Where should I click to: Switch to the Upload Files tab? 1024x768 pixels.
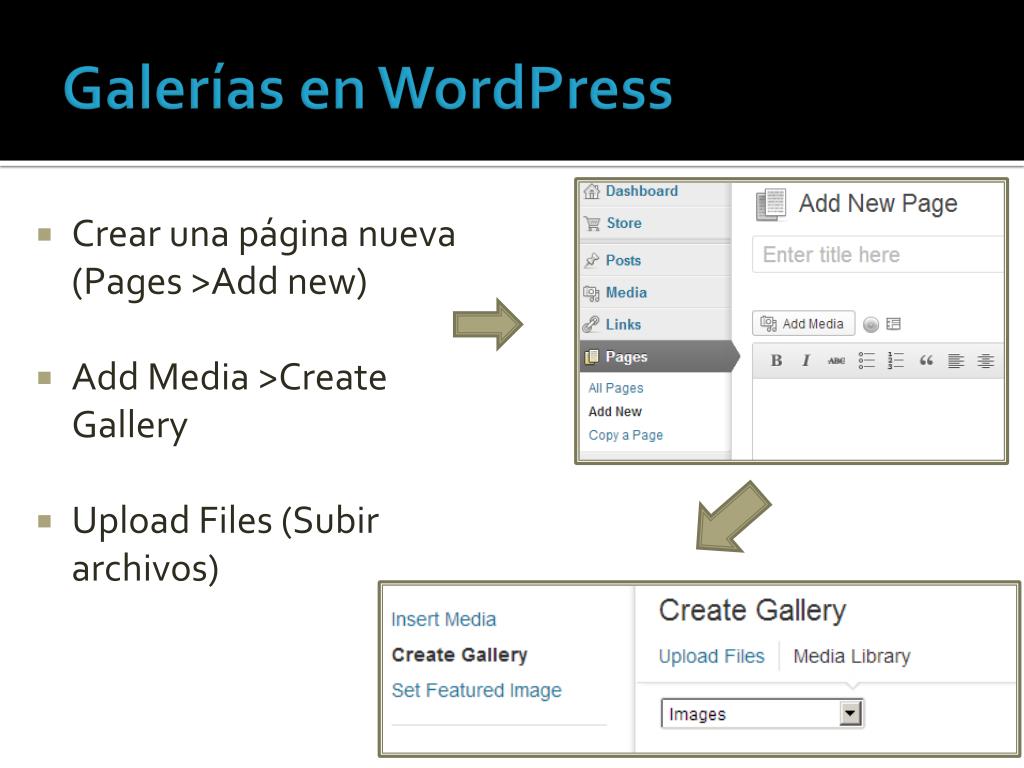pos(711,656)
